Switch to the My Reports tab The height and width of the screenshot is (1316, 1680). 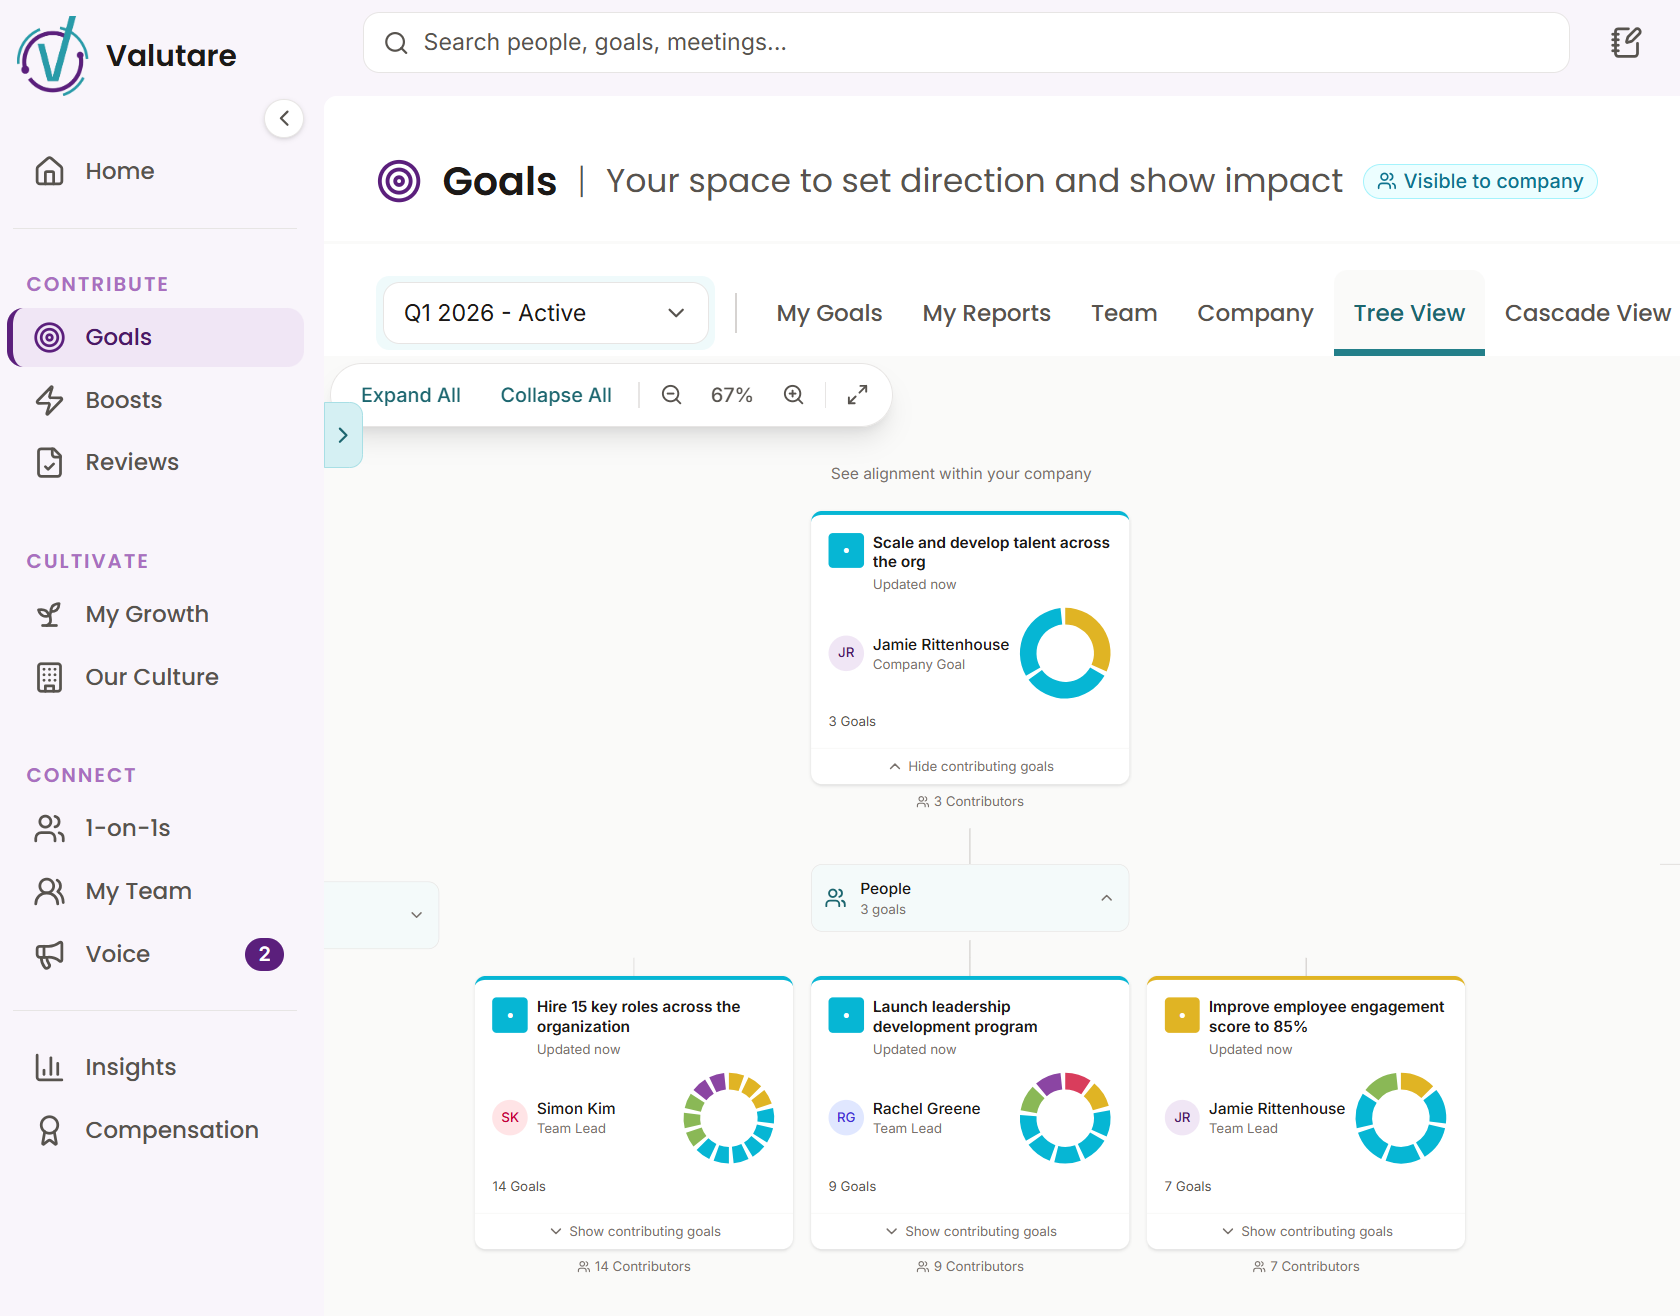(986, 313)
